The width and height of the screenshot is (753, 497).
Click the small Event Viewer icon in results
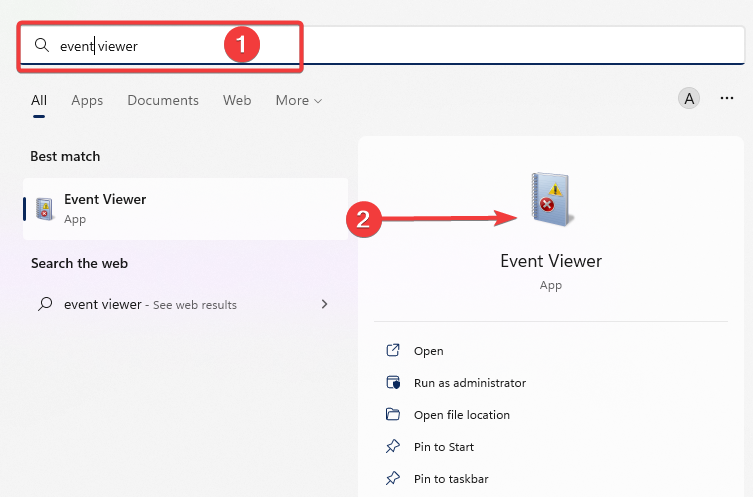click(45, 209)
